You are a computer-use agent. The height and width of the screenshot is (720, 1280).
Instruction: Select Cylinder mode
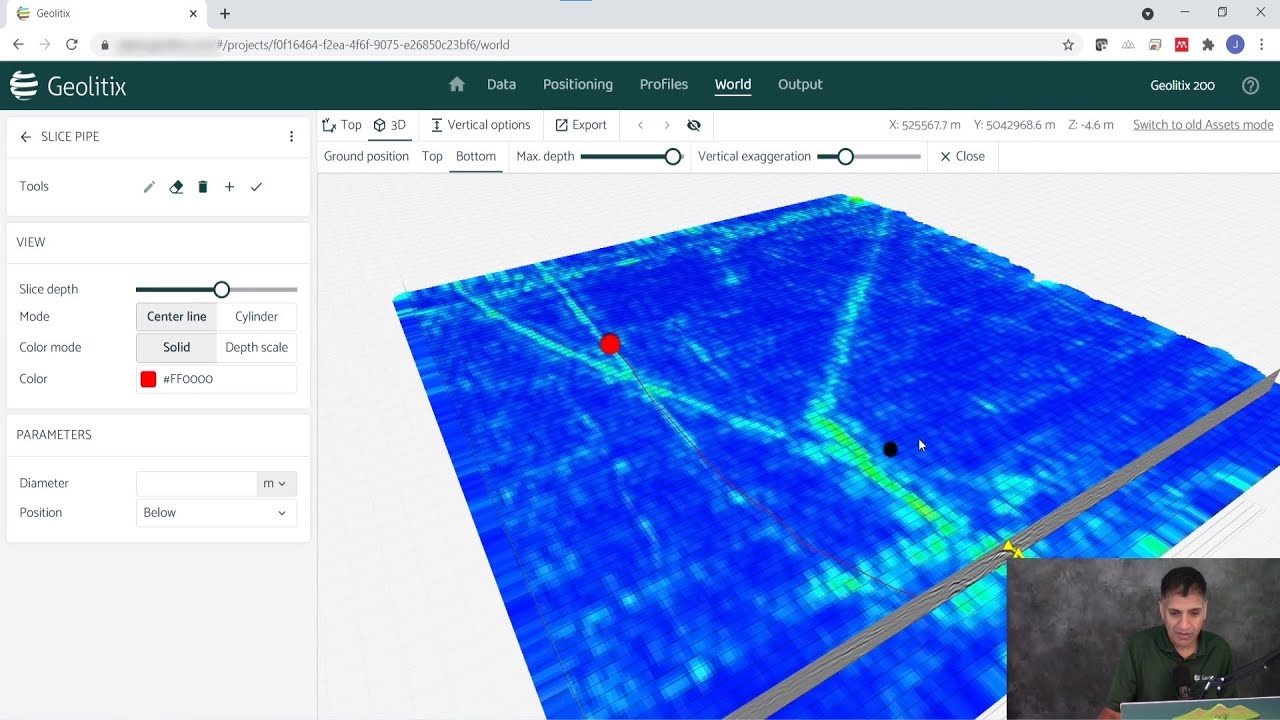click(x=256, y=317)
